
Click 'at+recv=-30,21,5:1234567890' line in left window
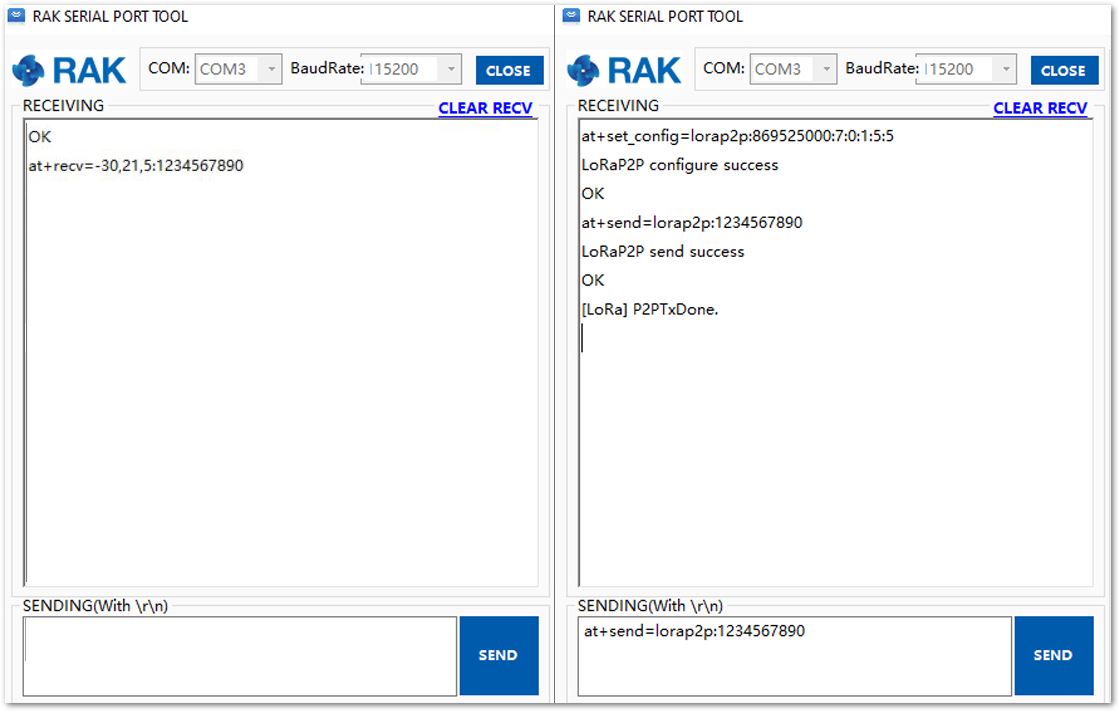[136, 166]
